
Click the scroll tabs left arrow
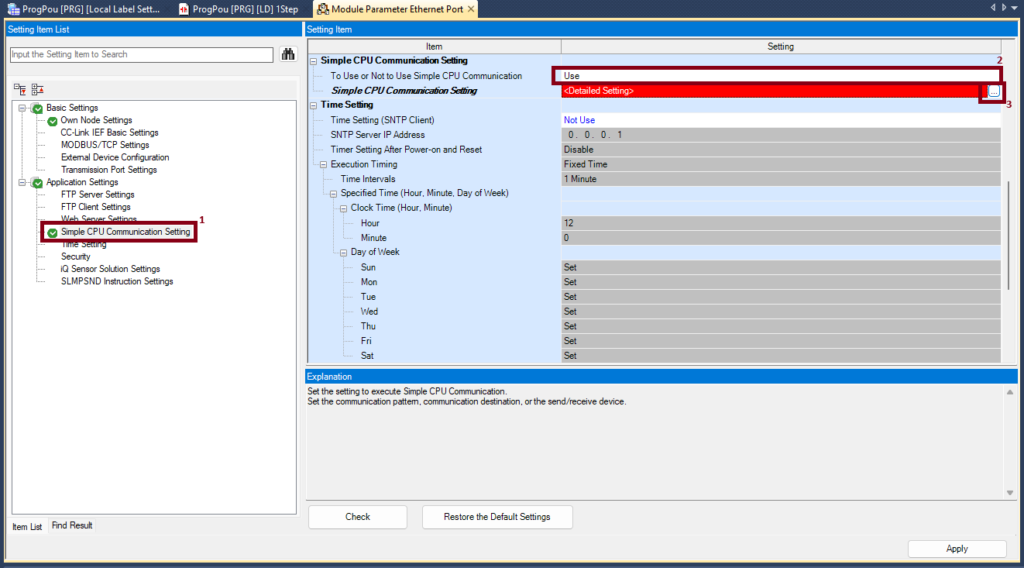tap(992, 8)
